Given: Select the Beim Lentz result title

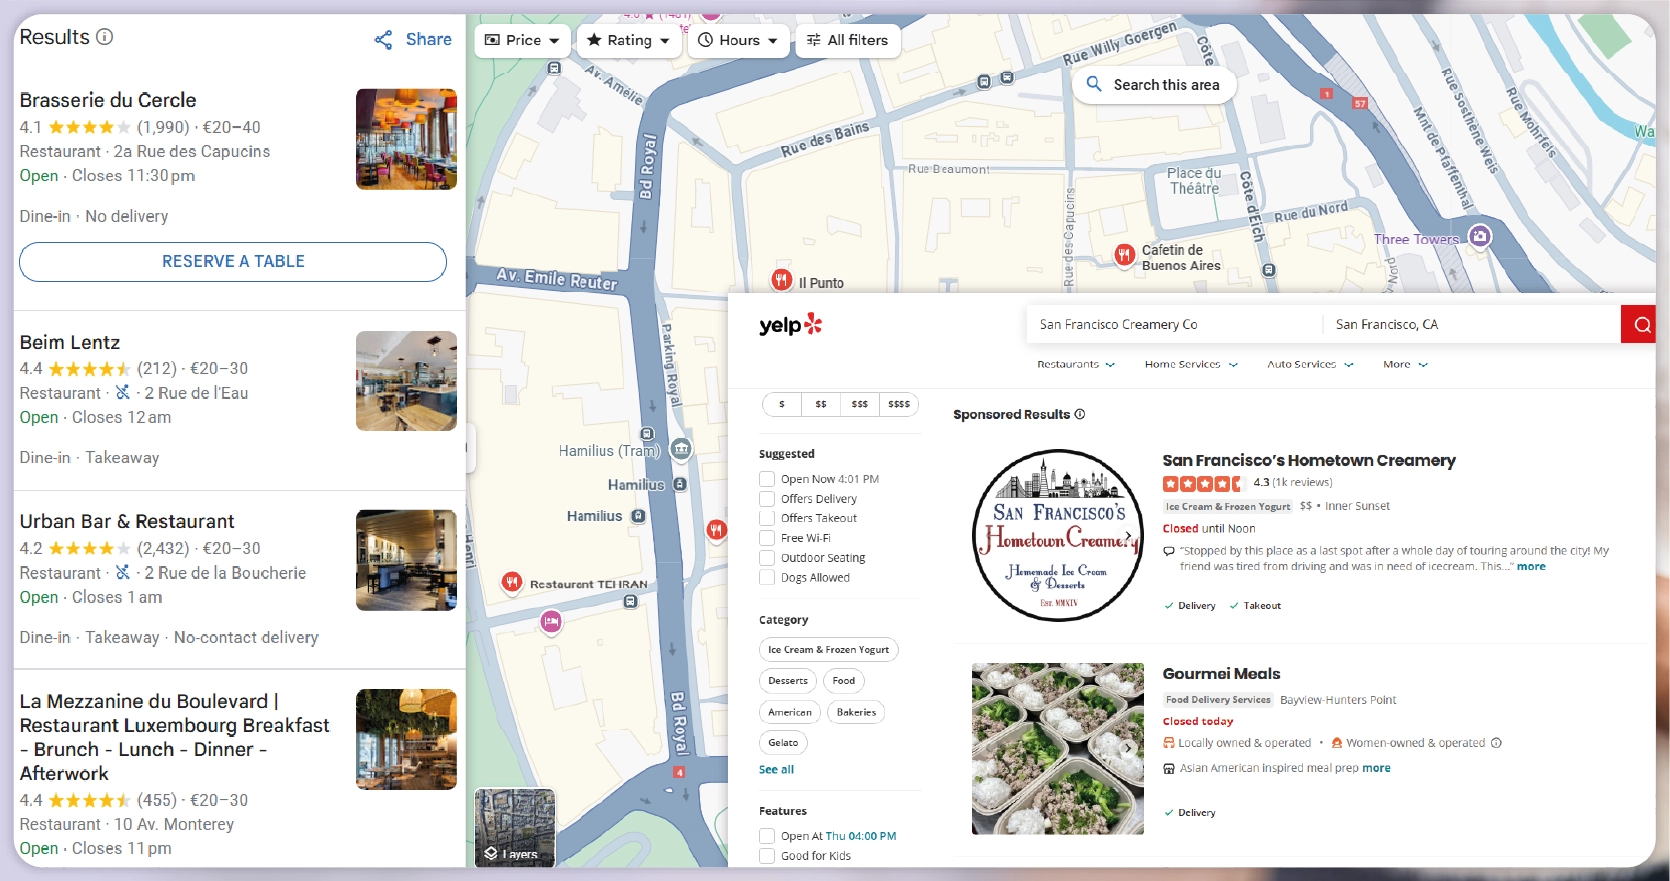Looking at the screenshot, I should pyautogui.click(x=70, y=343).
